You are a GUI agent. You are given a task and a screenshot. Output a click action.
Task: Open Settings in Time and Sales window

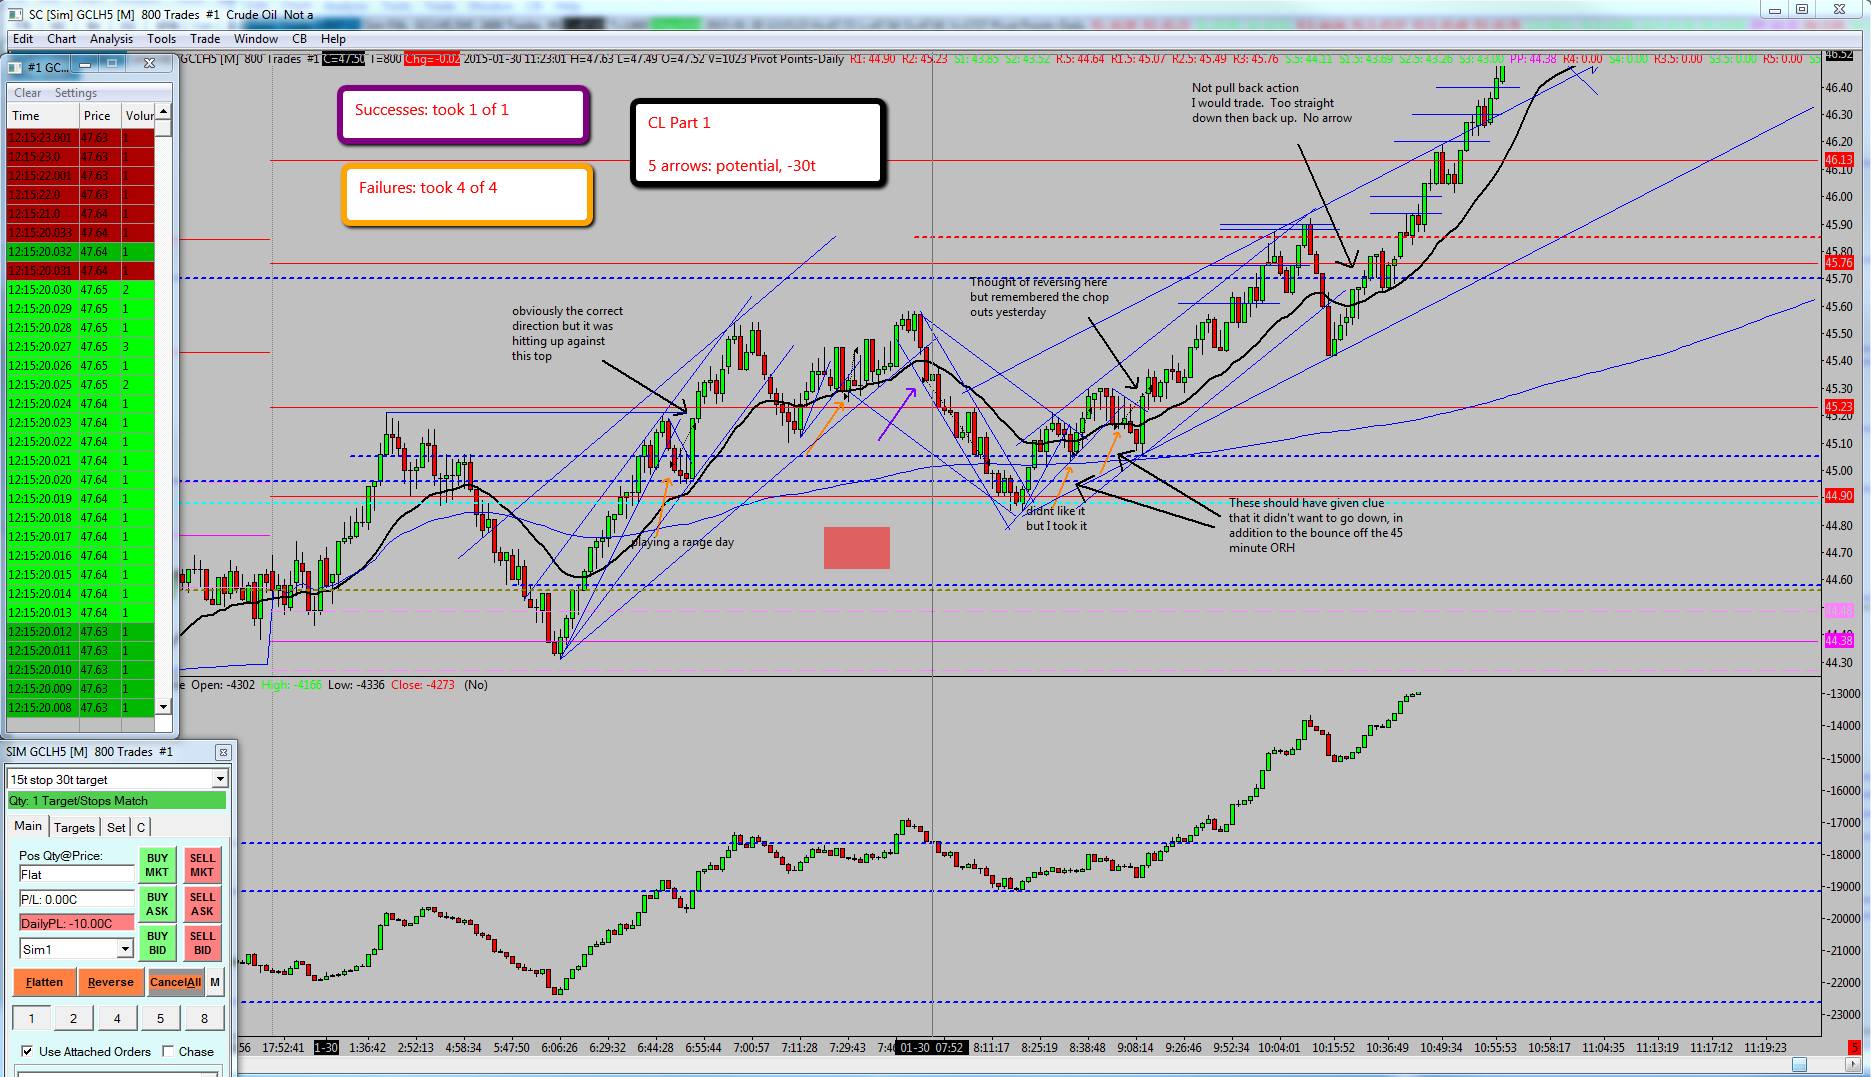(x=76, y=93)
